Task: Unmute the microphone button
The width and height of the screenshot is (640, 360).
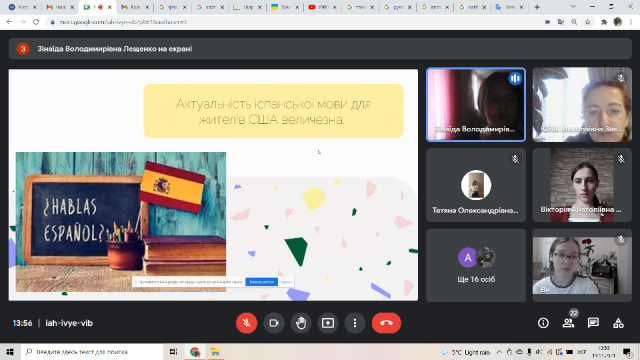Action: (247, 323)
